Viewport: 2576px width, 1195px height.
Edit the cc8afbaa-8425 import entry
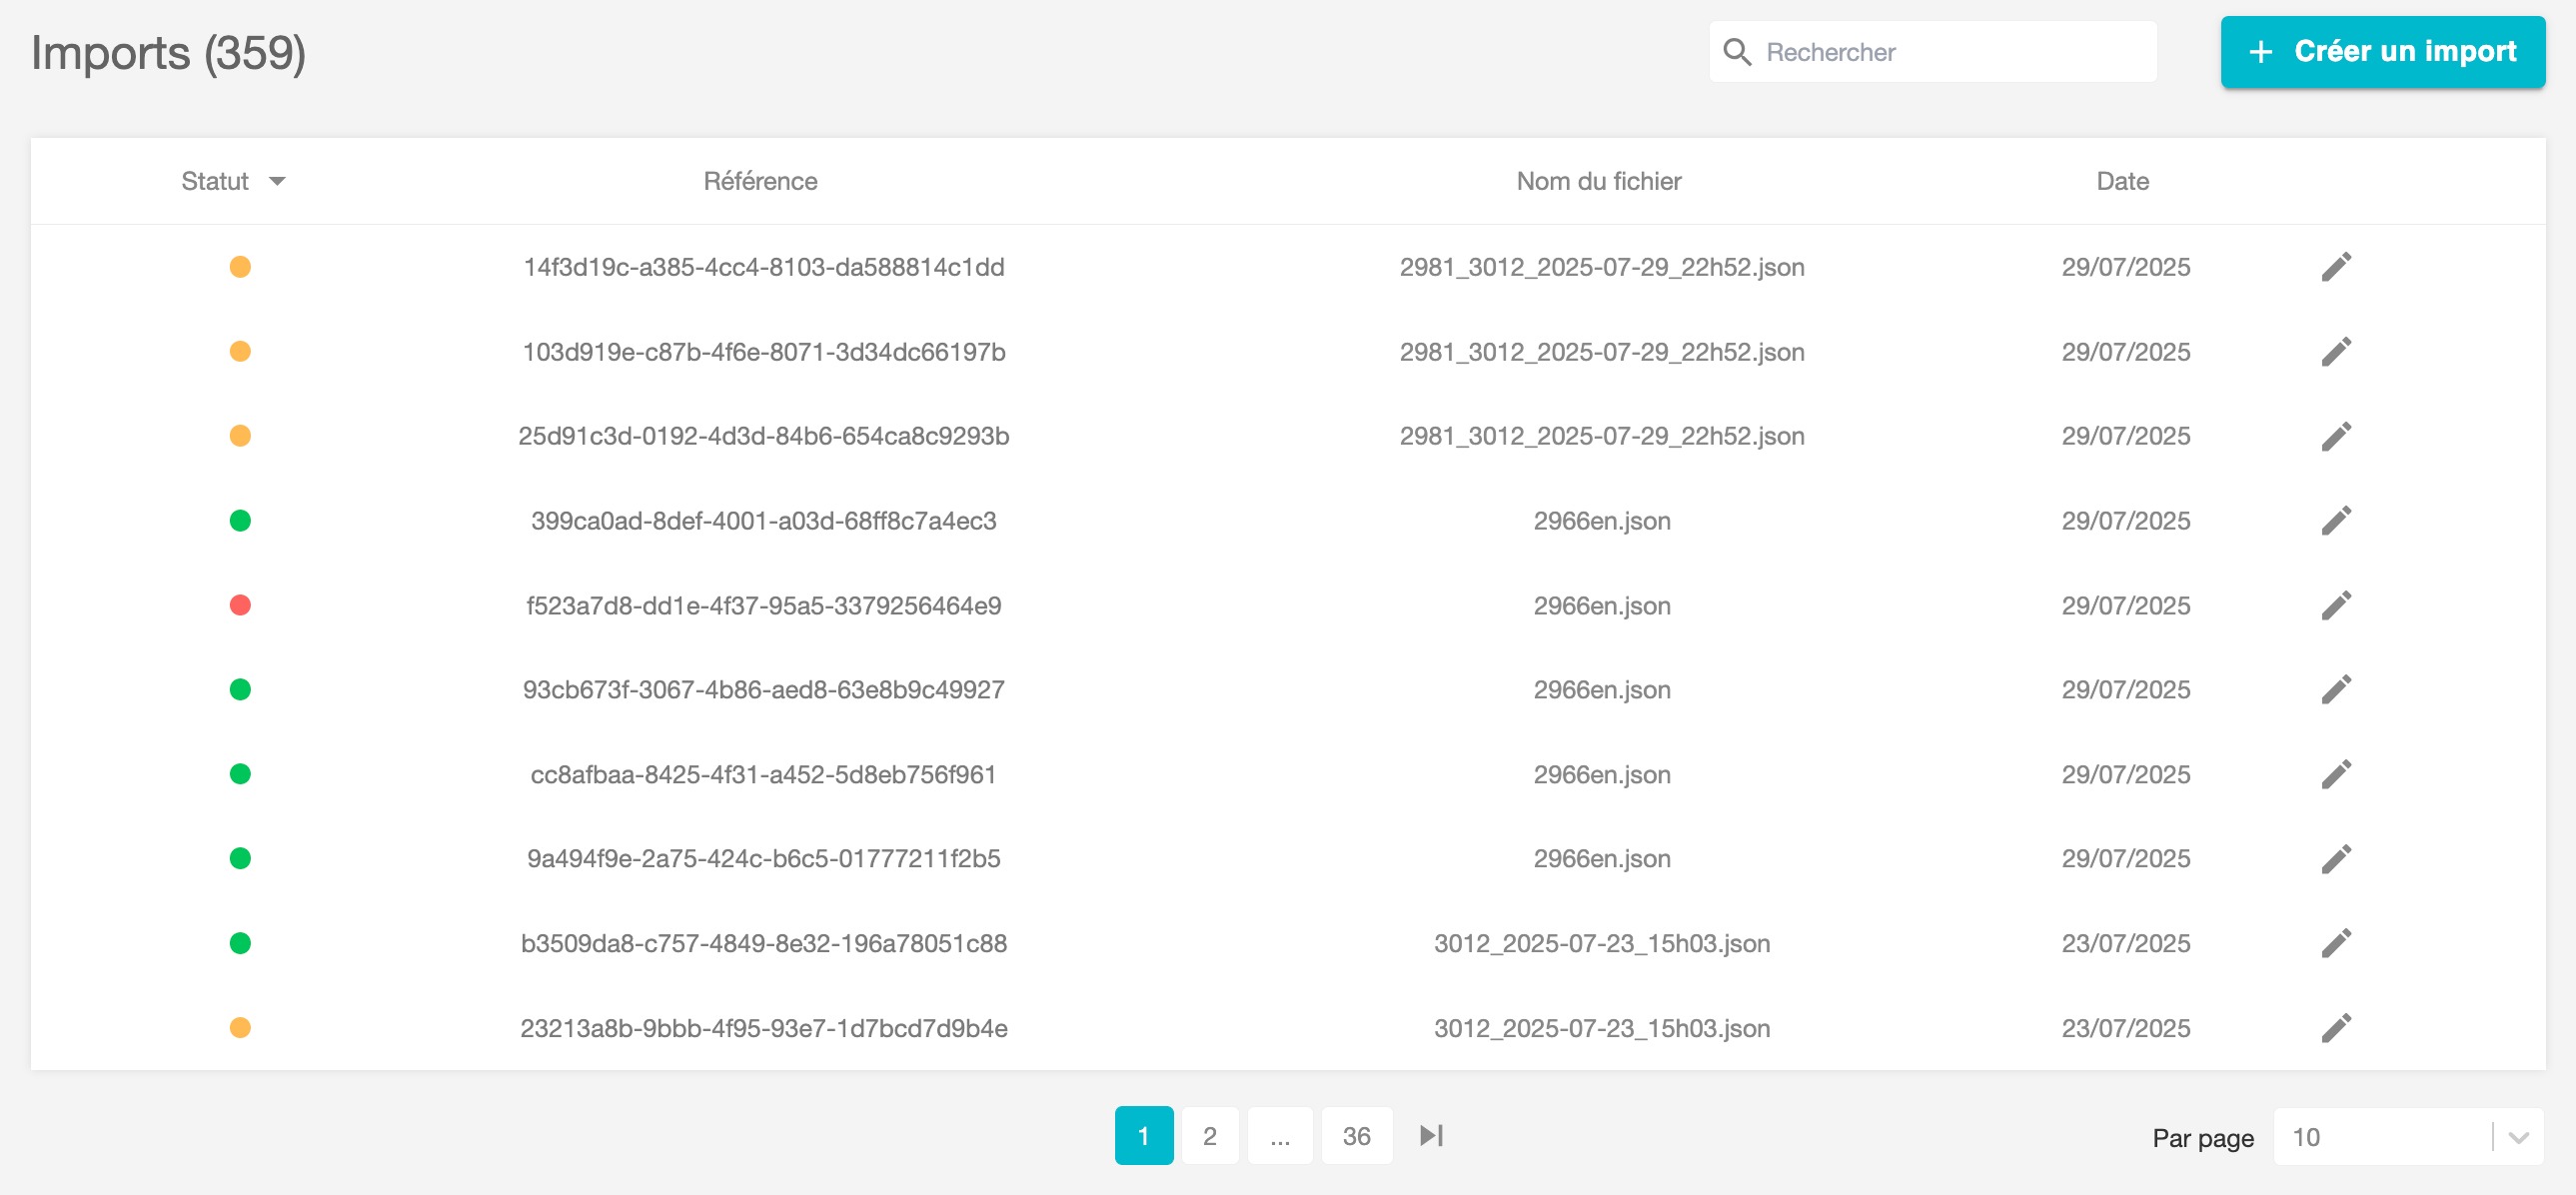tap(2335, 775)
